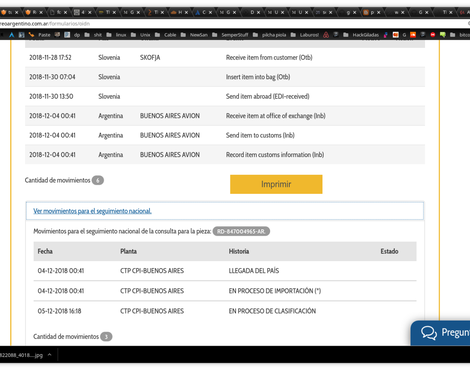Click date '2018-11-28 17:52'
Screen dimensions: 470x370
point(50,57)
